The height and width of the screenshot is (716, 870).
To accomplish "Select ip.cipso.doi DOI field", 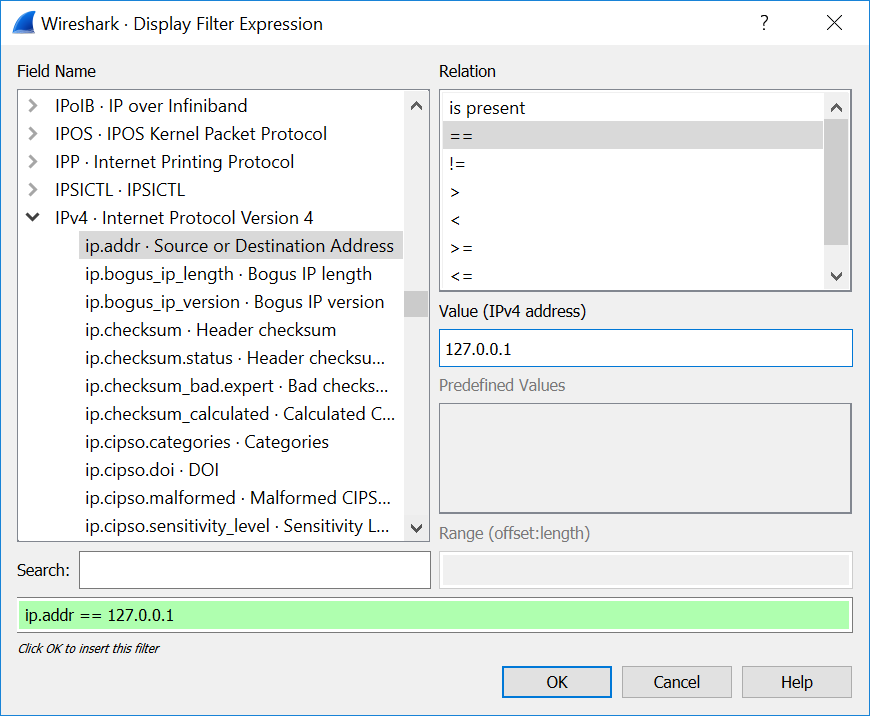I will [x=152, y=470].
